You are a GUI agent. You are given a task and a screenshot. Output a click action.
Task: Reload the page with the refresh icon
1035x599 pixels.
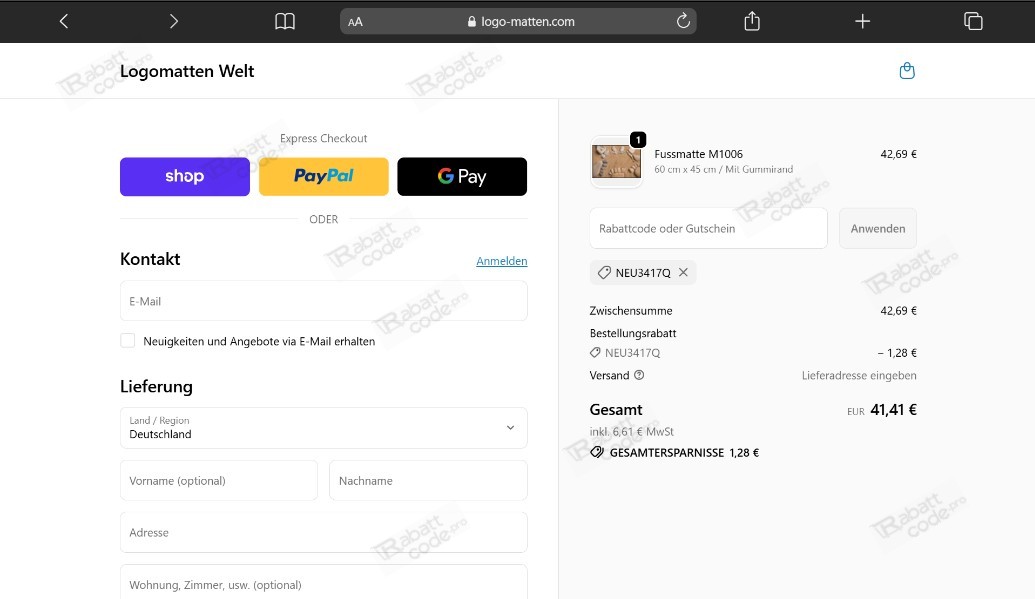coord(683,21)
